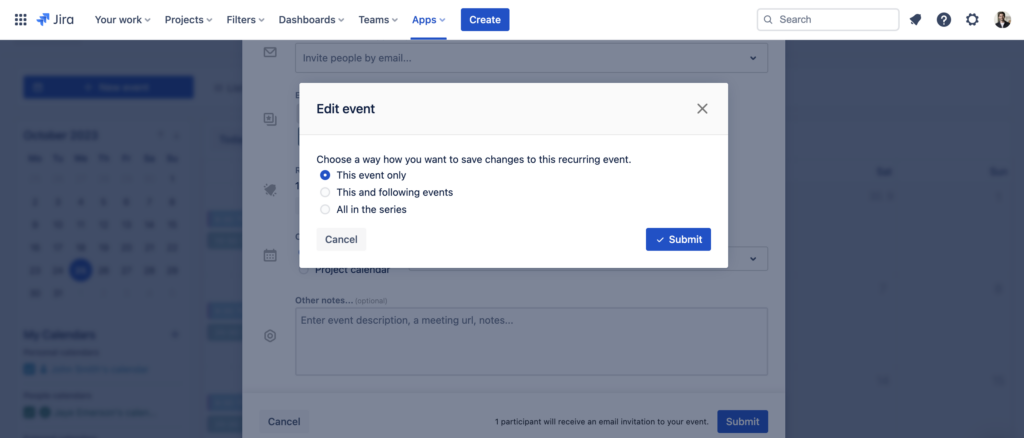1024x438 pixels.
Task: Open the Apps menu
Action: [x=429, y=19]
